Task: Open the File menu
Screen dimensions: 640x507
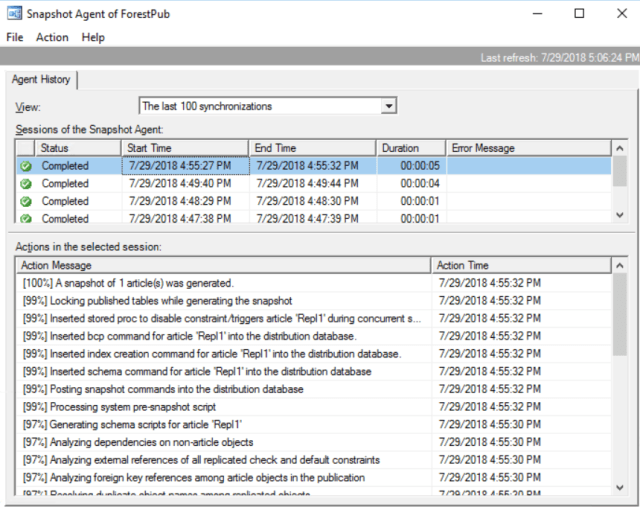Action: pos(15,37)
